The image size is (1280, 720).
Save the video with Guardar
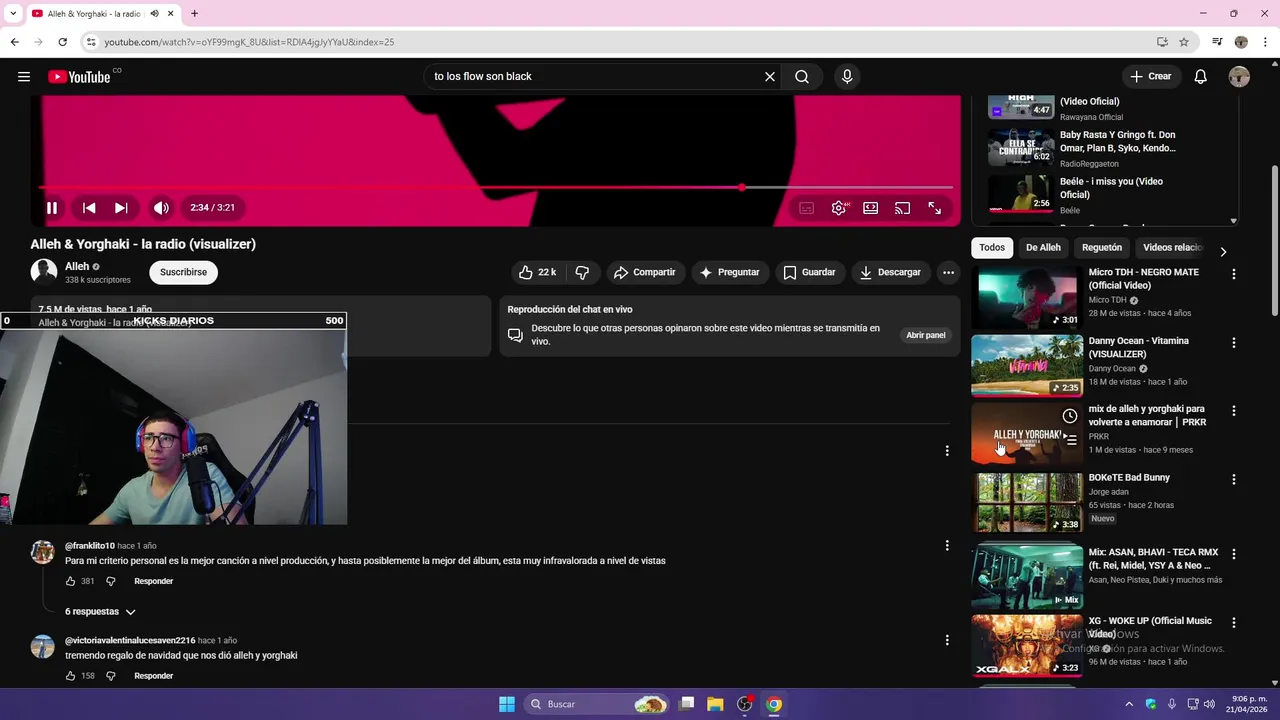[809, 272]
